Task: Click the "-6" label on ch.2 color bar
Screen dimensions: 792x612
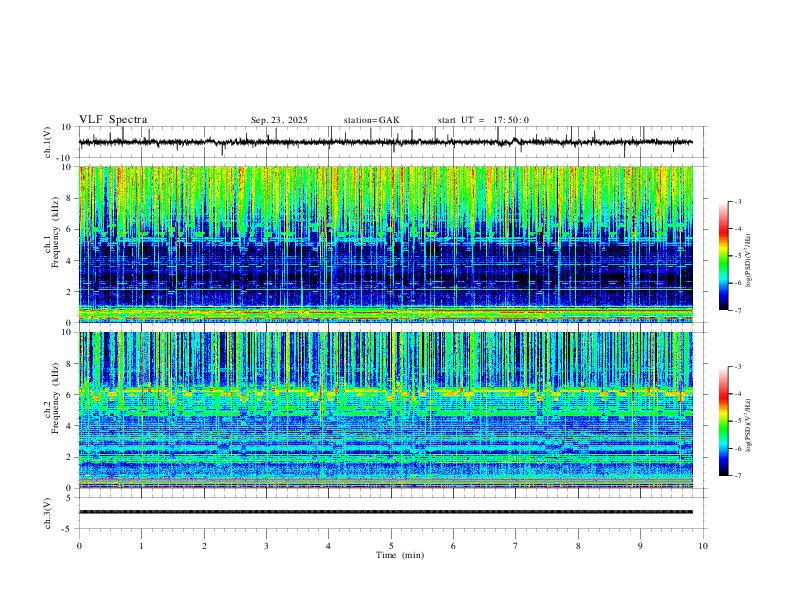Action: (738, 448)
